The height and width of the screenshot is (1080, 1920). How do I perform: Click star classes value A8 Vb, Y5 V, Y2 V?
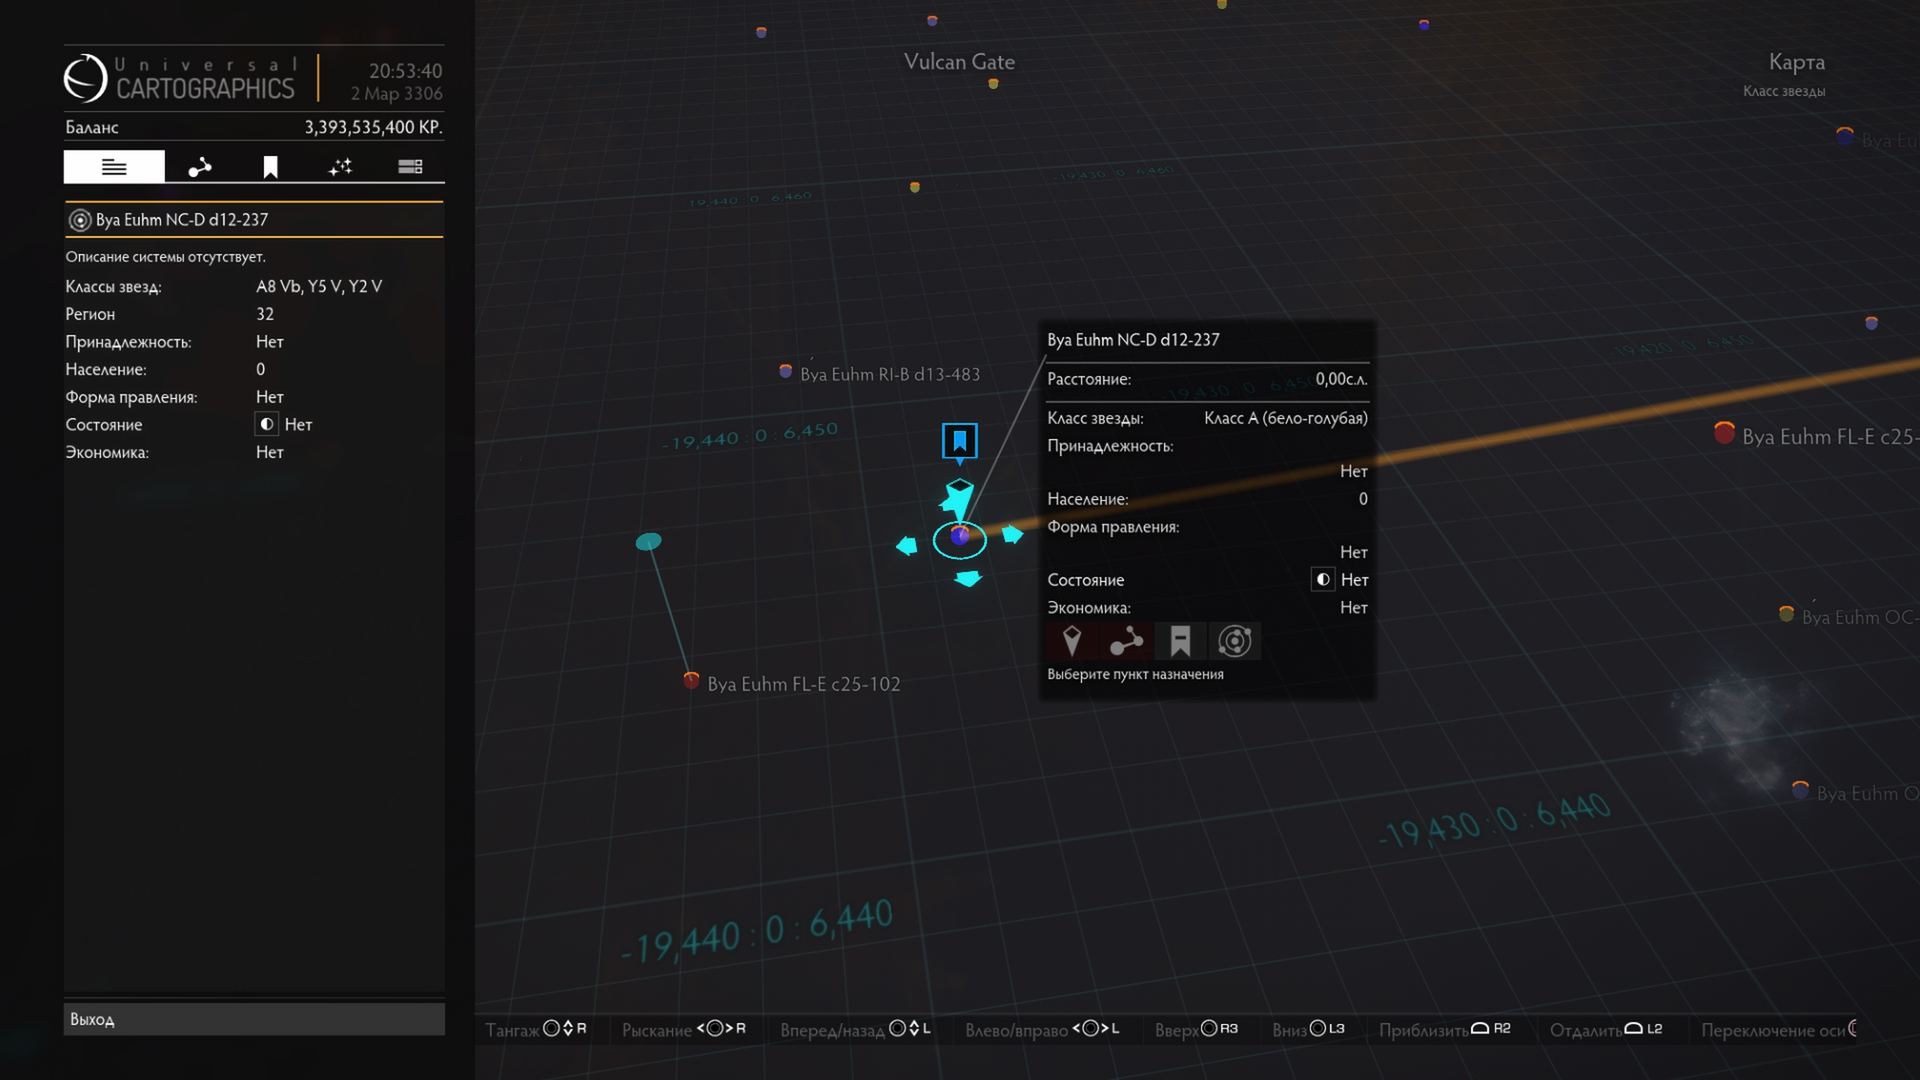[319, 286]
